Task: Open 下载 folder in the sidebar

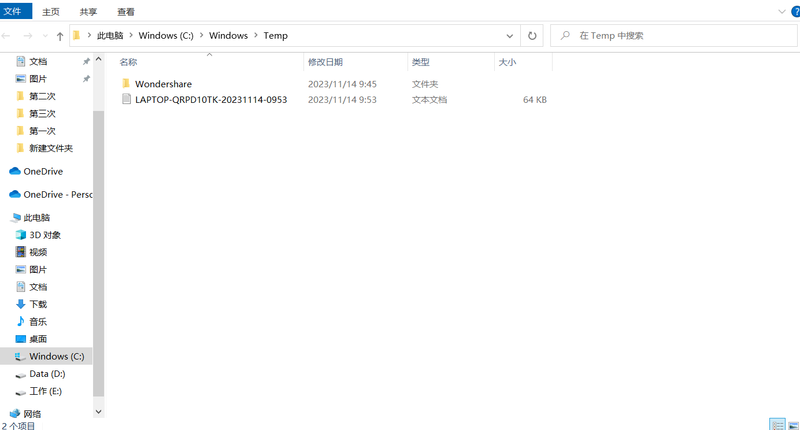Action: pos(38,304)
